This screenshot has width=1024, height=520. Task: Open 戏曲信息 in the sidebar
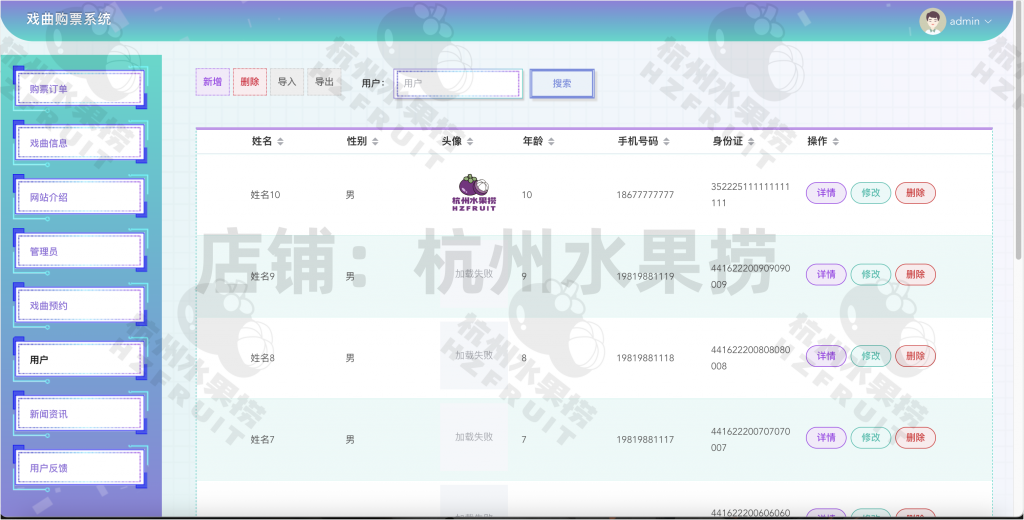click(x=79, y=143)
